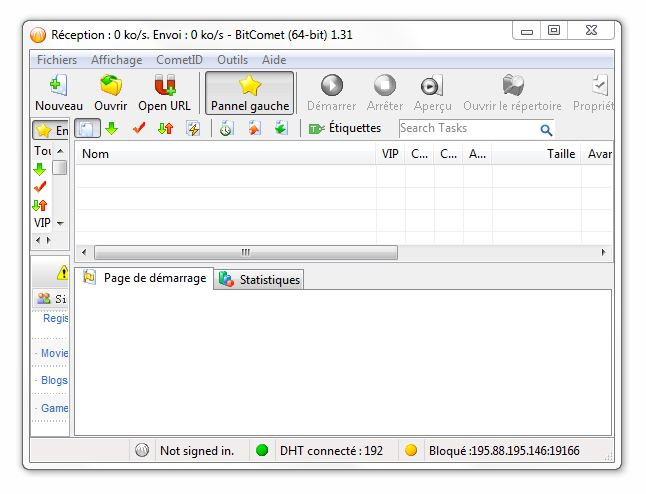The width and height of the screenshot is (646, 494).
Task: Click the yellow blocked port indicator
Action: point(411,450)
